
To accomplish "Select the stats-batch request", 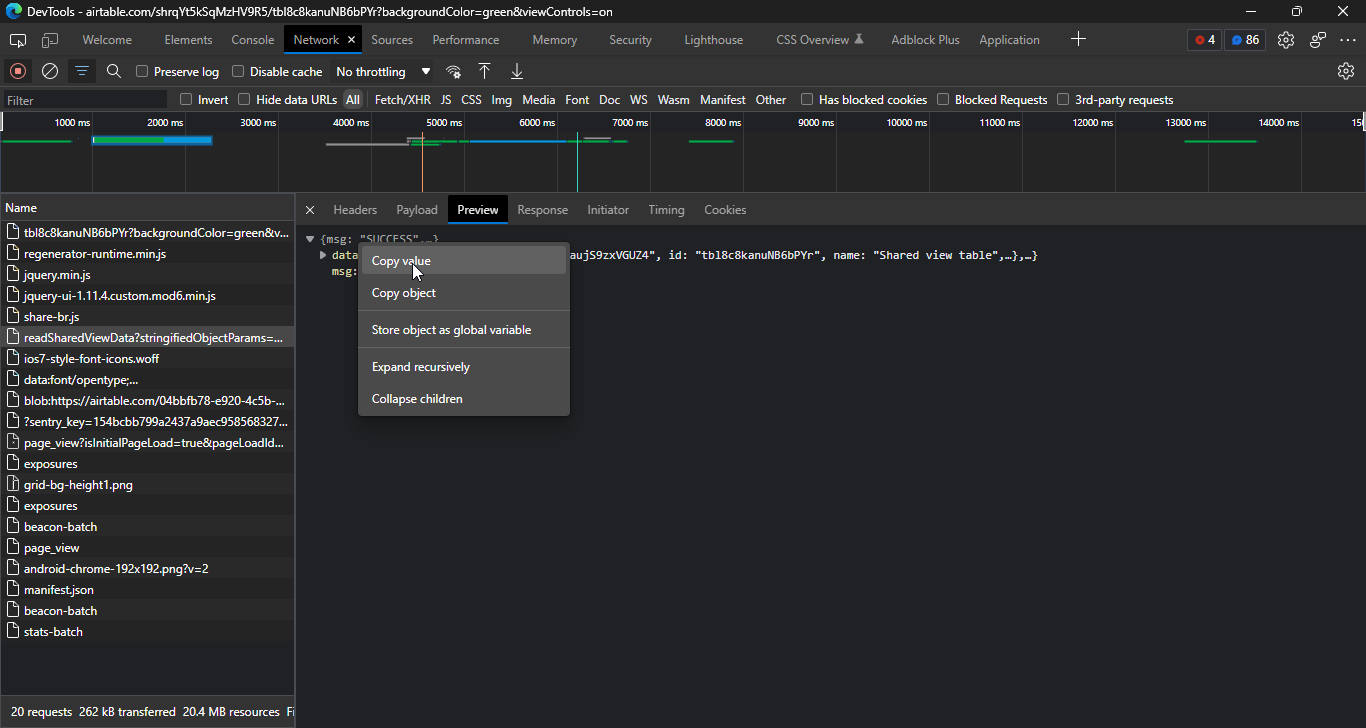I will (147, 632).
